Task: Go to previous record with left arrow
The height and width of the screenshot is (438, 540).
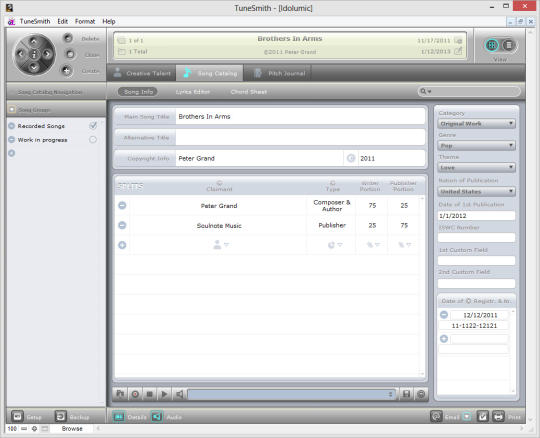Action: pos(21,54)
